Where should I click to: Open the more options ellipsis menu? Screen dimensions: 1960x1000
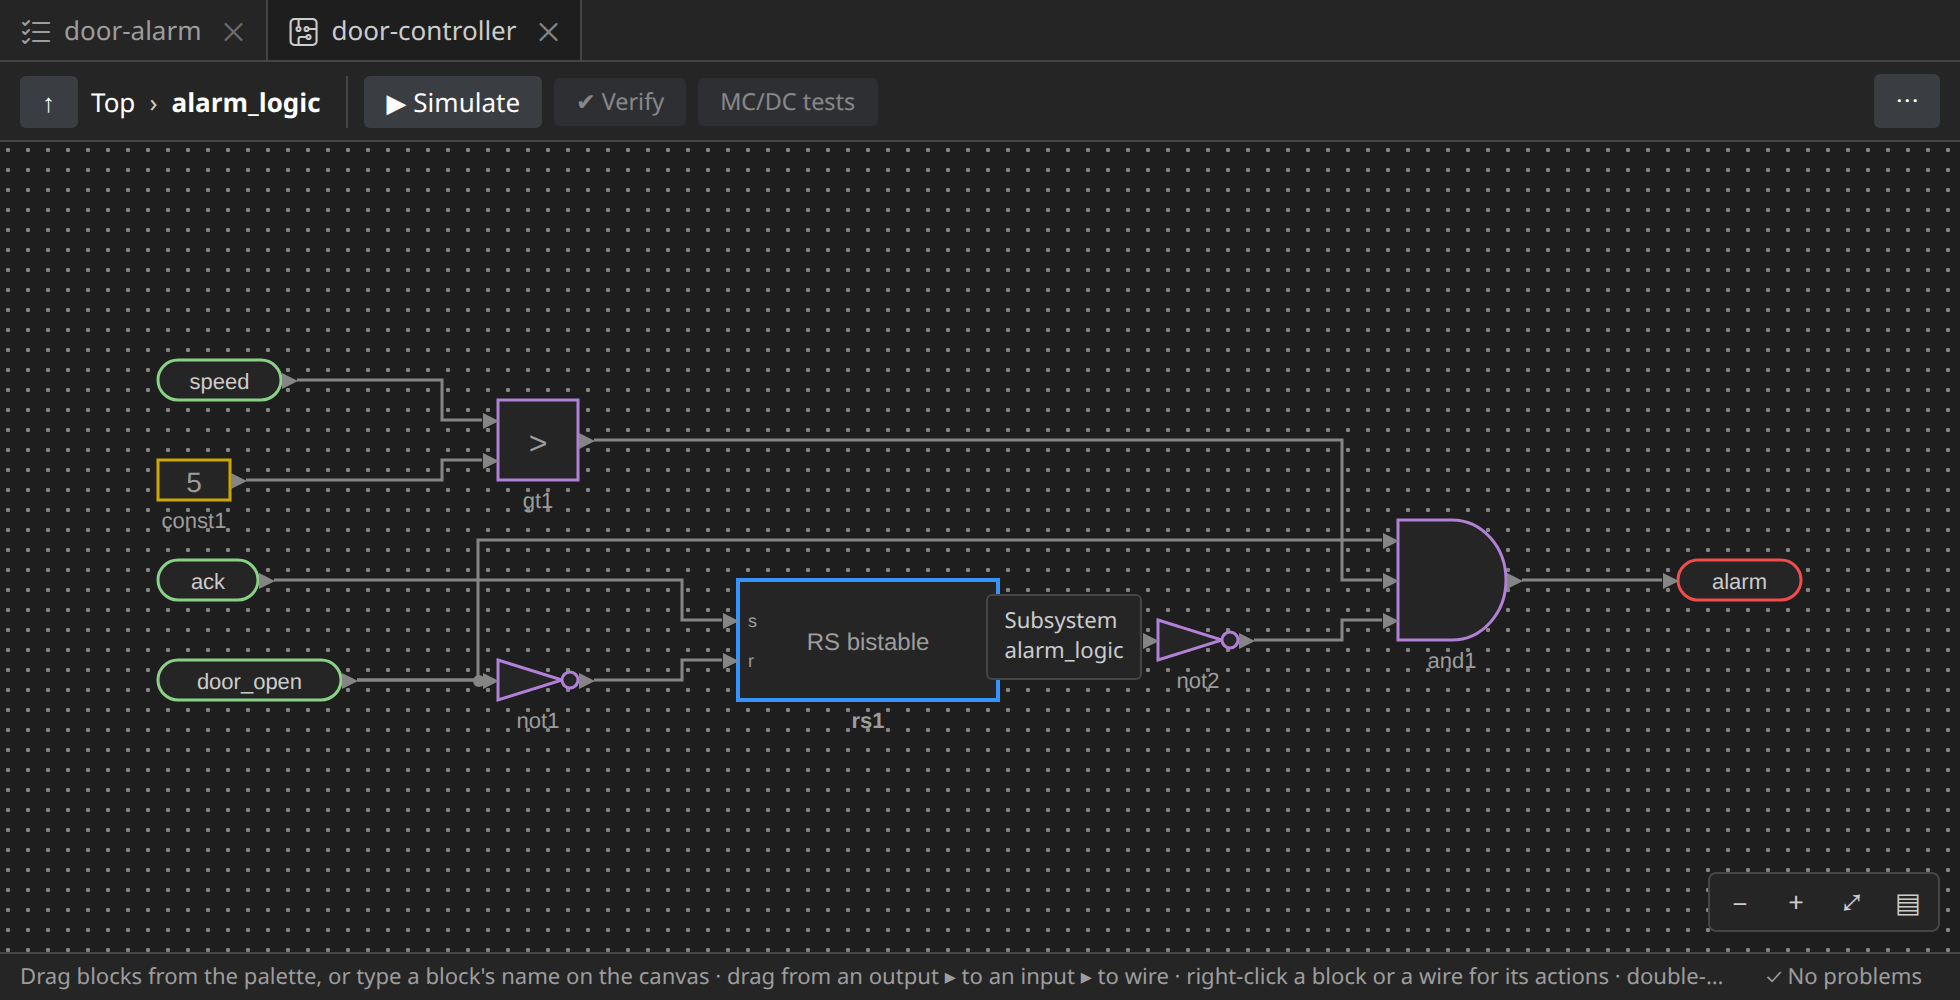[1906, 102]
